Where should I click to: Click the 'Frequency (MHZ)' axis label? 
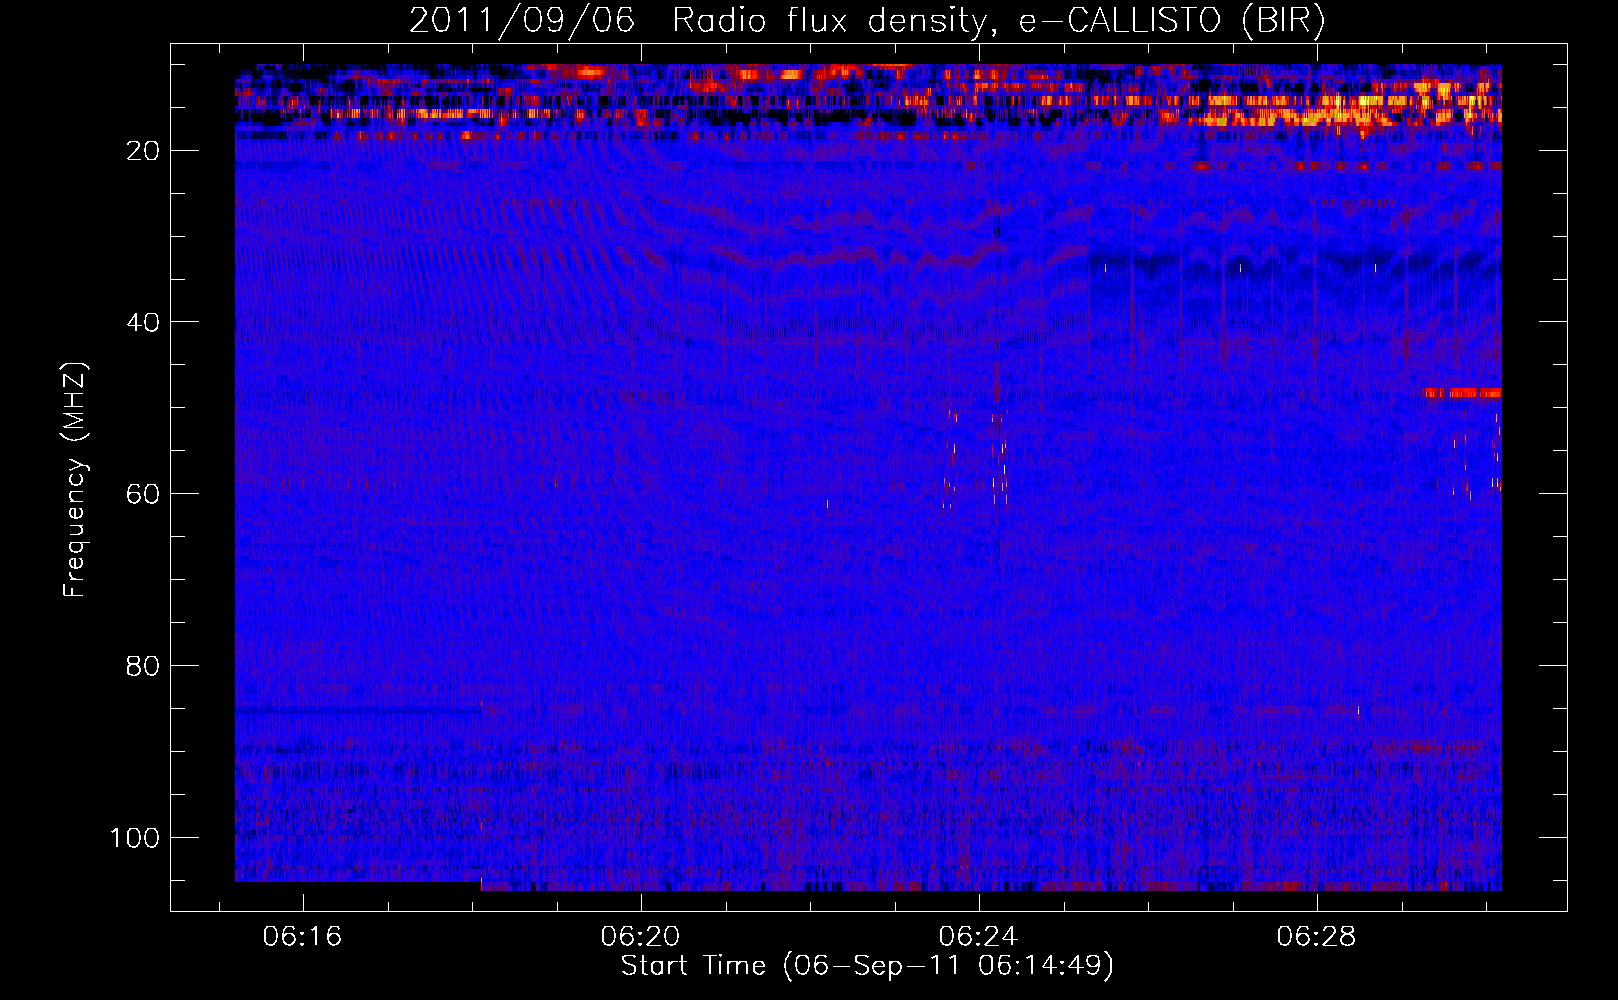(x=75, y=479)
